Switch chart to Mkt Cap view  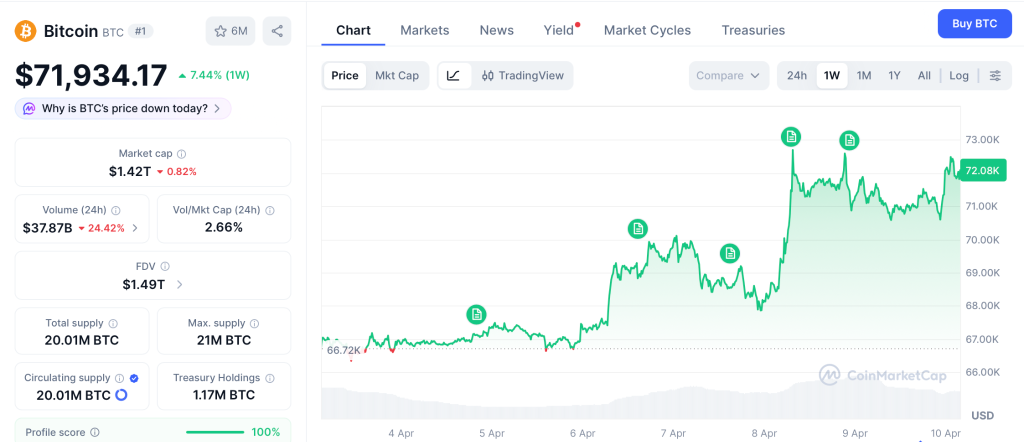(397, 76)
